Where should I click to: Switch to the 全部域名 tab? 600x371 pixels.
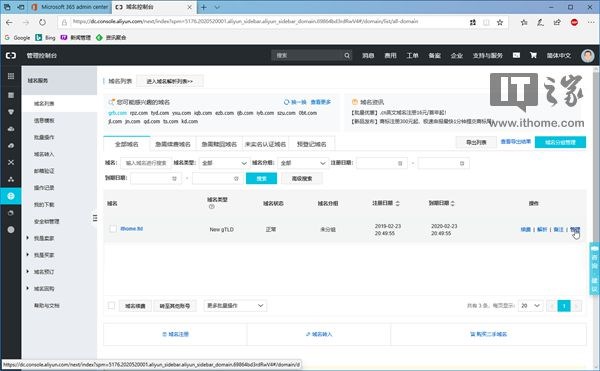click(x=127, y=144)
